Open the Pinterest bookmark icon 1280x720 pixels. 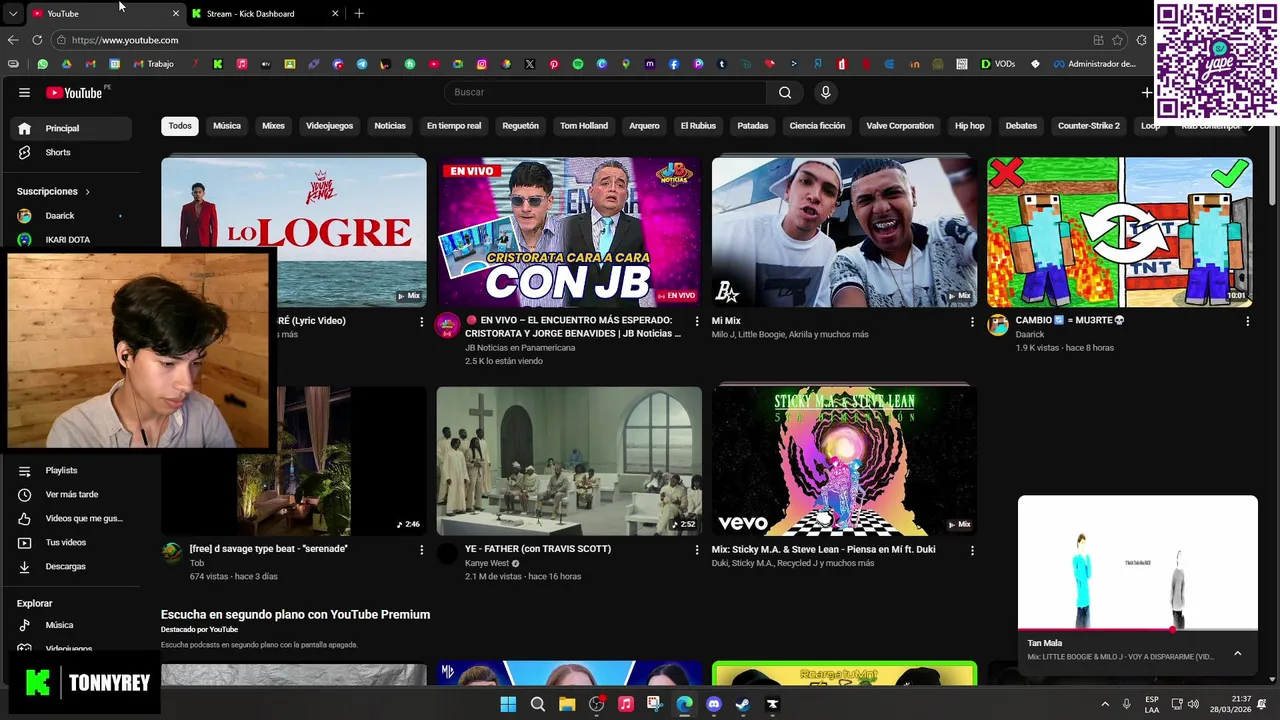pyautogui.click(x=554, y=64)
